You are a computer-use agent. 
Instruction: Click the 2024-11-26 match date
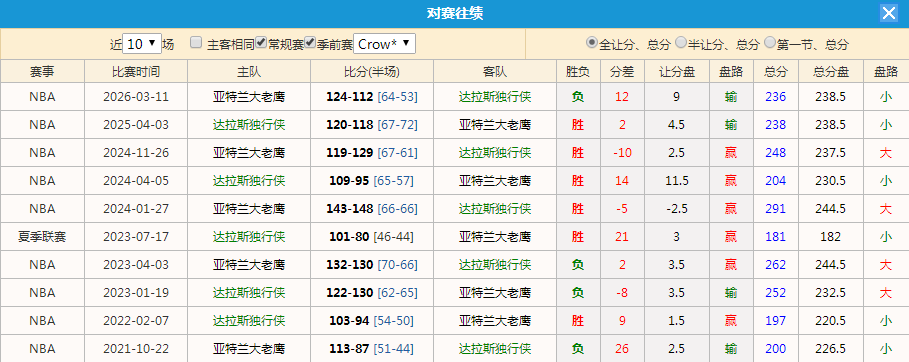(136, 153)
